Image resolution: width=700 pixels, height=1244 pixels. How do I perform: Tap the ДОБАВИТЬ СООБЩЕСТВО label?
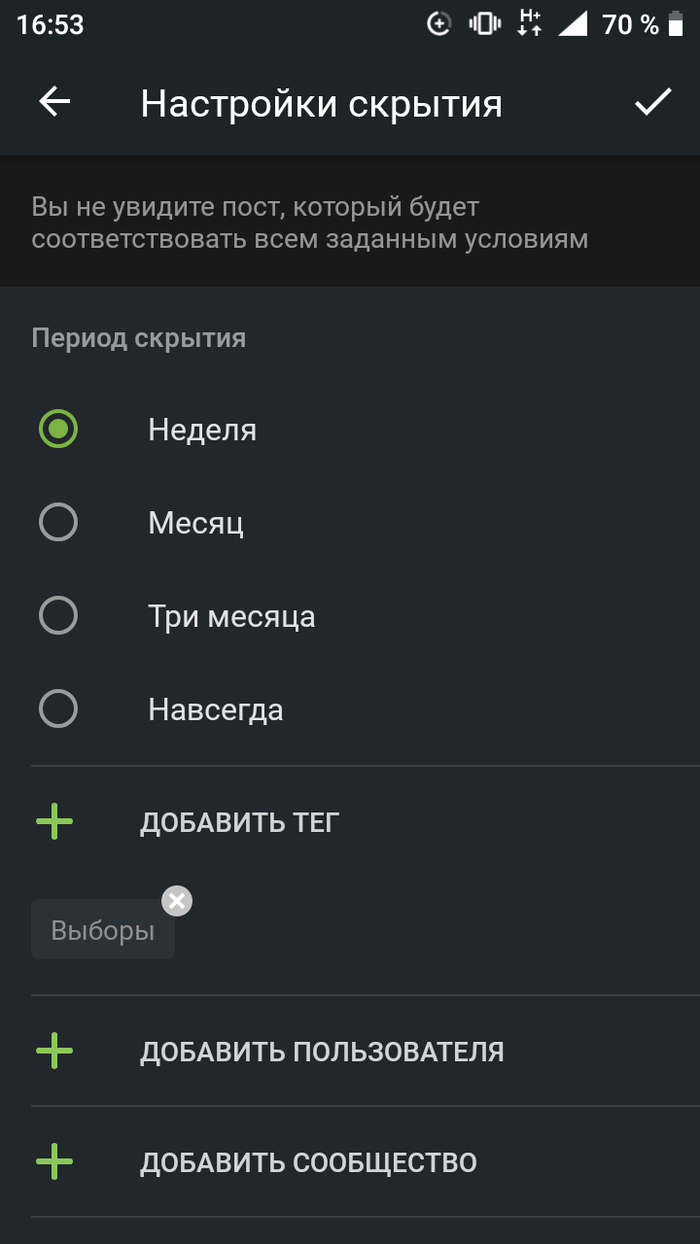click(308, 1163)
